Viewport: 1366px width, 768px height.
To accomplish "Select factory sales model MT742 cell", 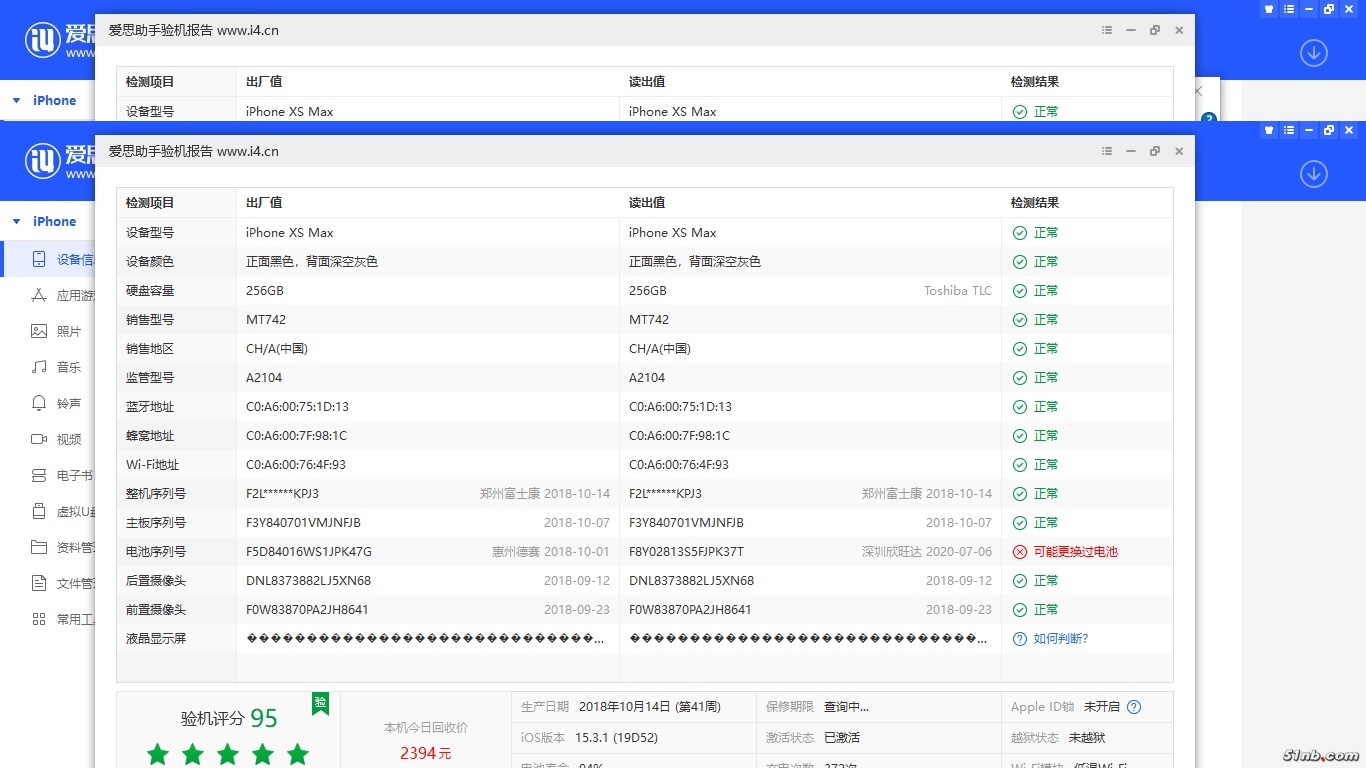I will point(266,320).
